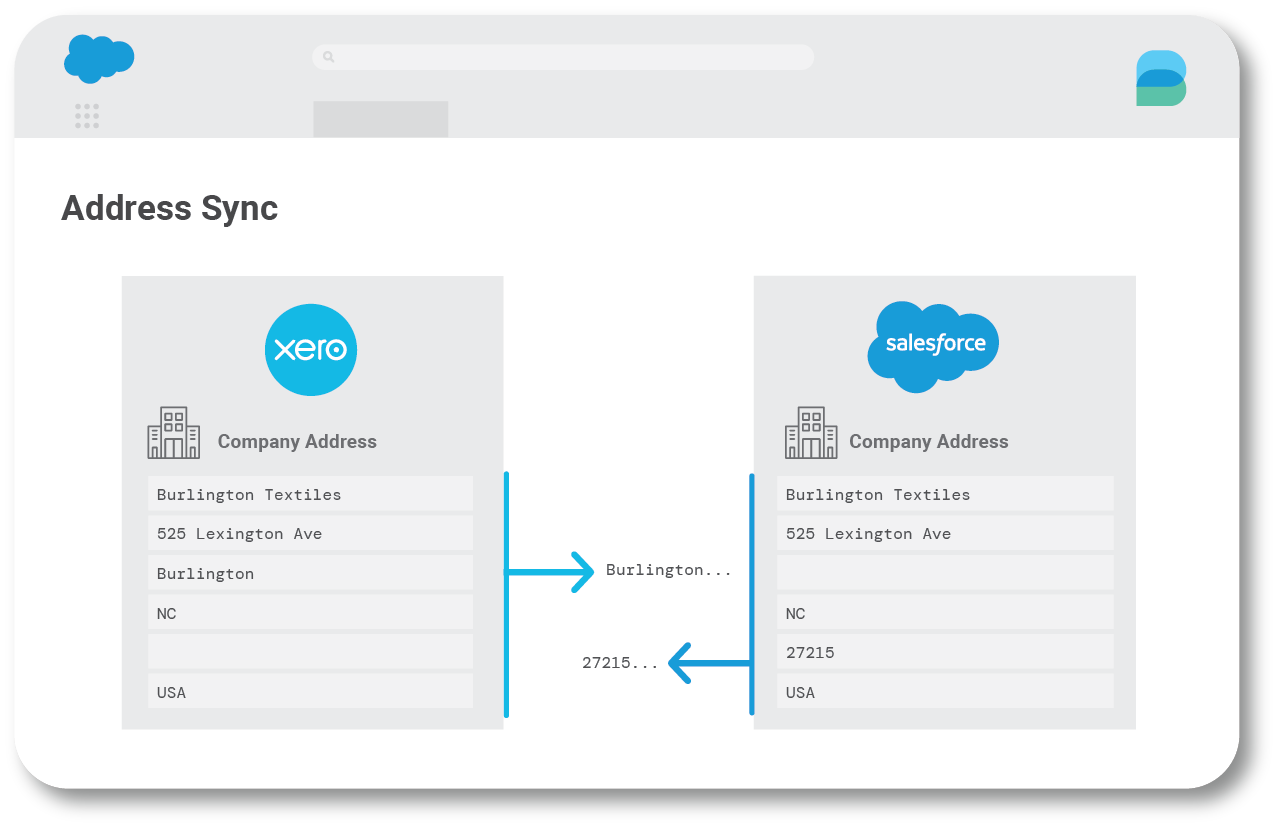Select empty postal code field in Xero

tap(310, 651)
